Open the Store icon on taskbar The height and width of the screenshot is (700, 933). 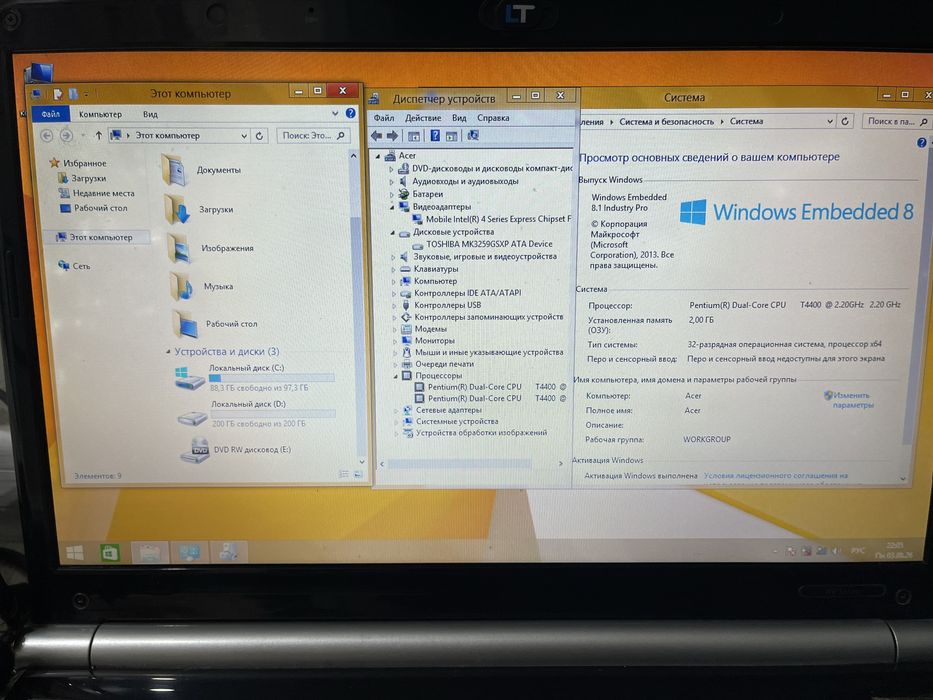(111, 553)
